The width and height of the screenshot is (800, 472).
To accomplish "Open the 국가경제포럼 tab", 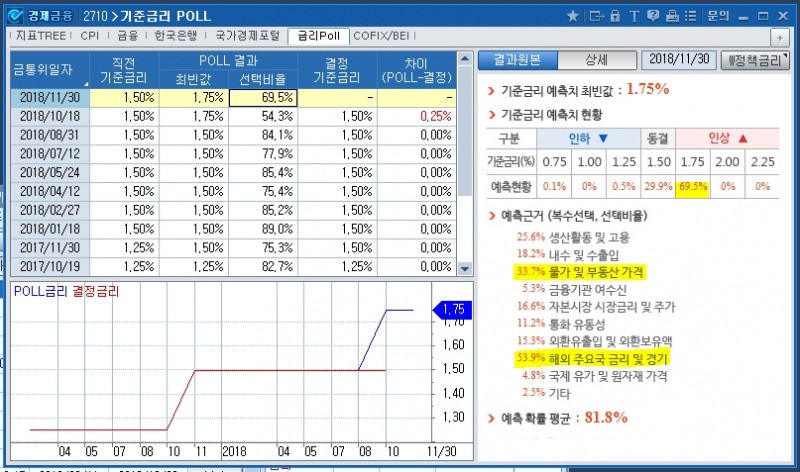I will [247, 36].
